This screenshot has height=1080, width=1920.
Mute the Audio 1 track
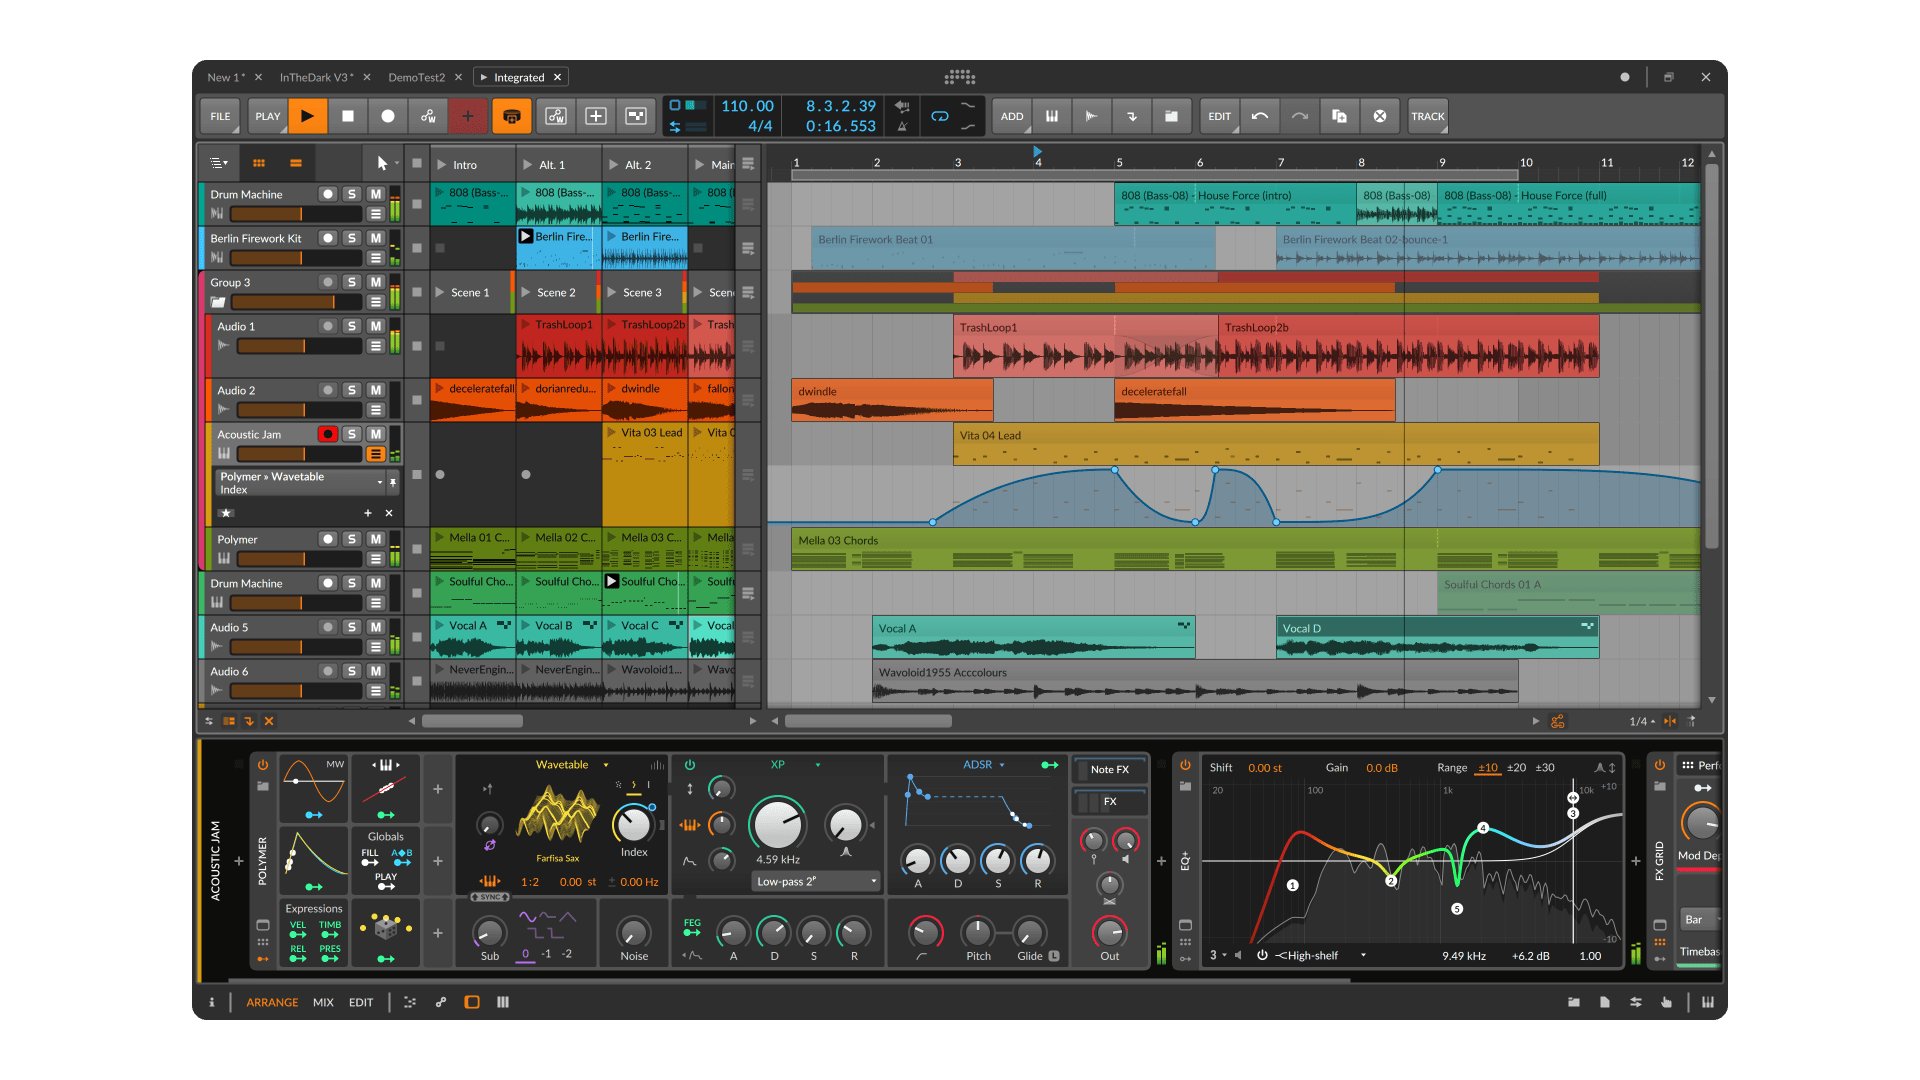(x=375, y=326)
